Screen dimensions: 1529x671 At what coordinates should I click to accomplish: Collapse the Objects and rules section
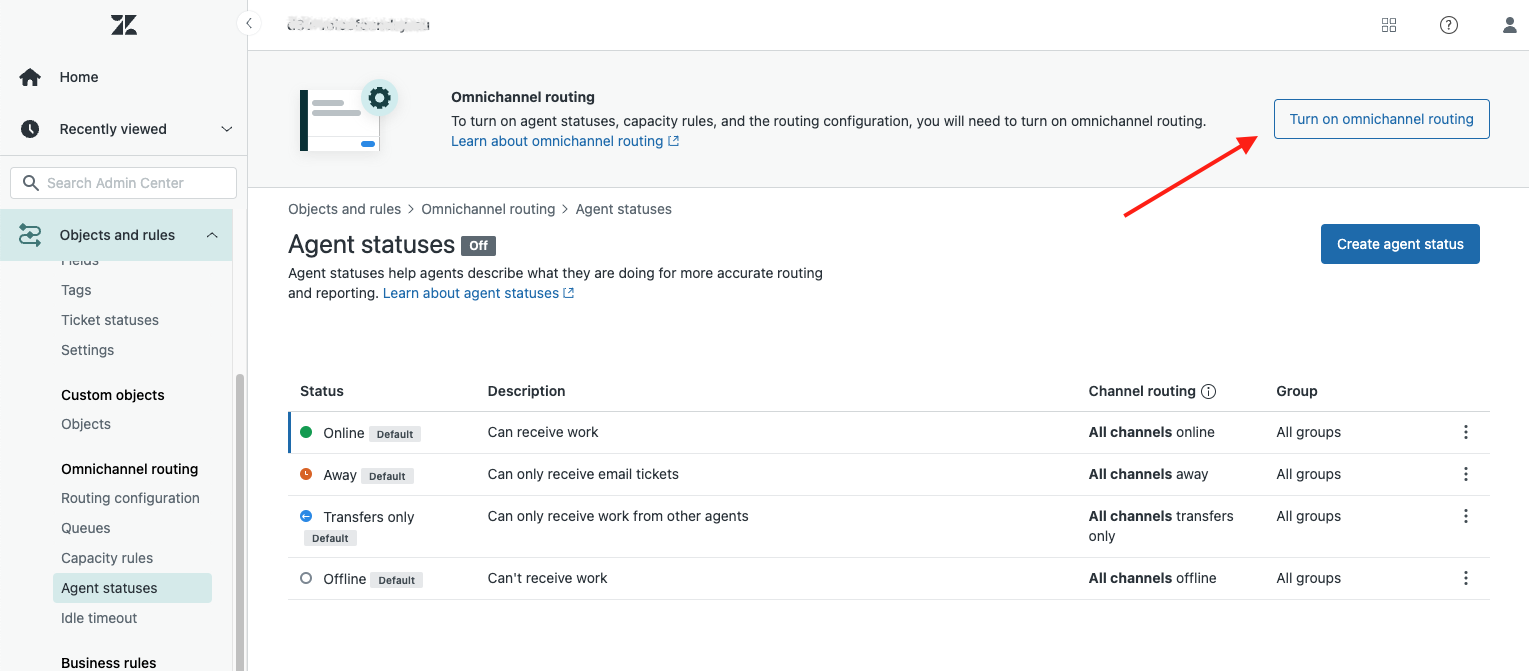point(212,235)
